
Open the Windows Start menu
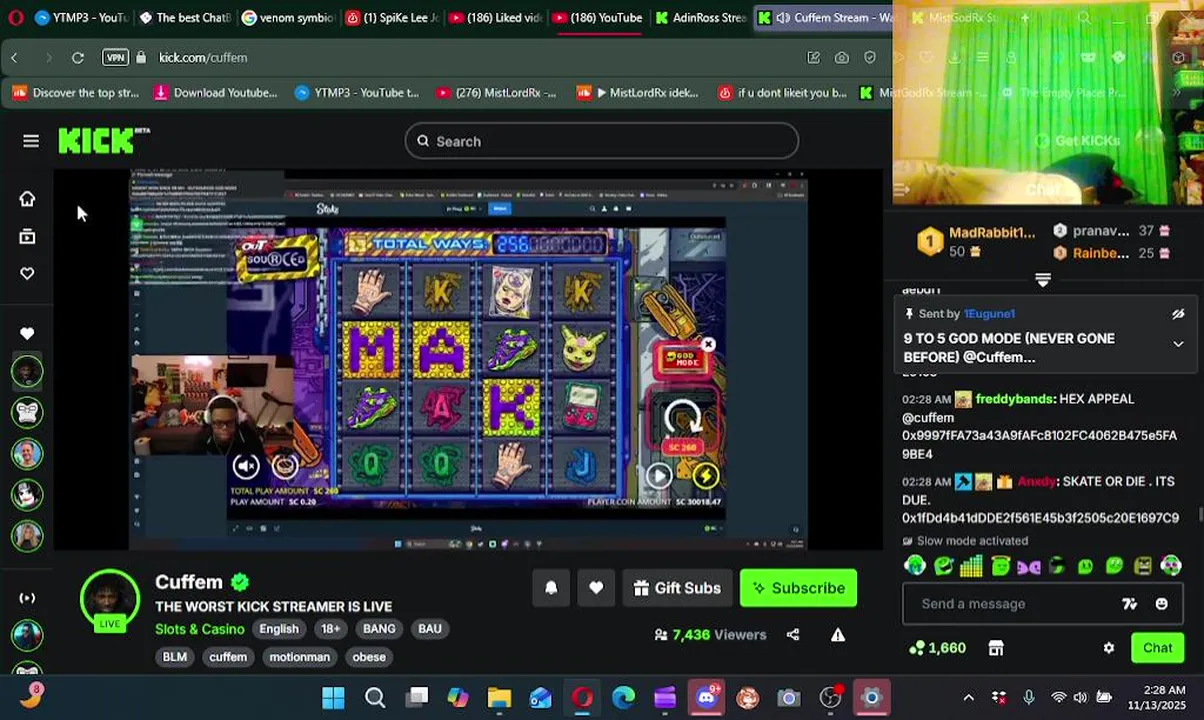(x=333, y=697)
